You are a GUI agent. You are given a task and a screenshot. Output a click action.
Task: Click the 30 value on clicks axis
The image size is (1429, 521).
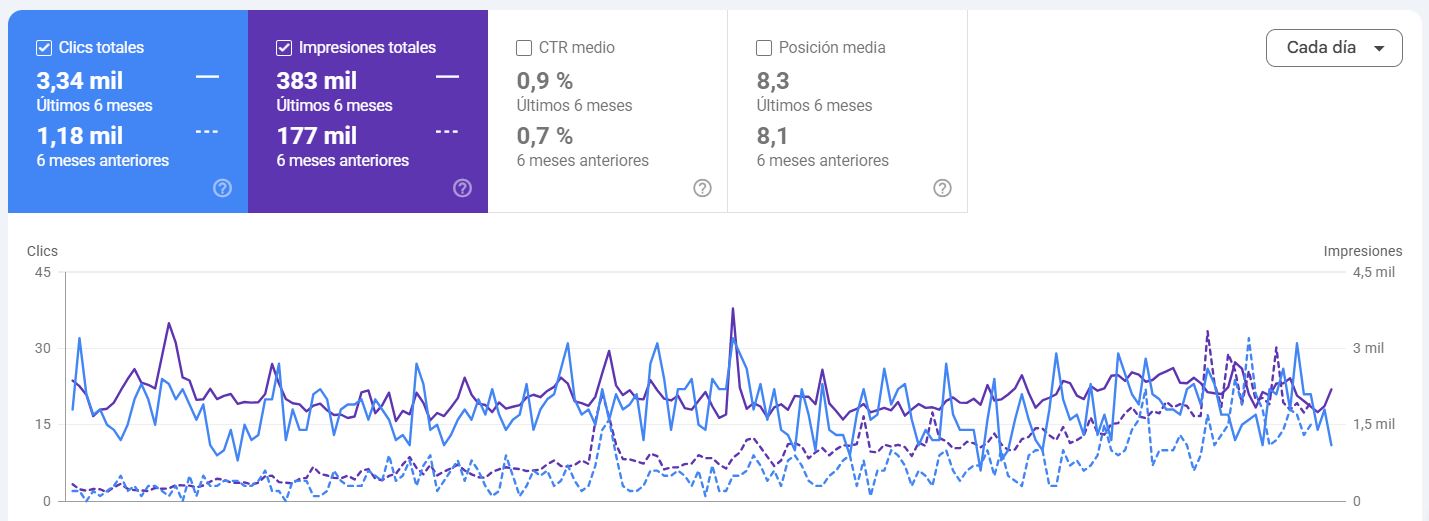pyautogui.click(x=43, y=348)
